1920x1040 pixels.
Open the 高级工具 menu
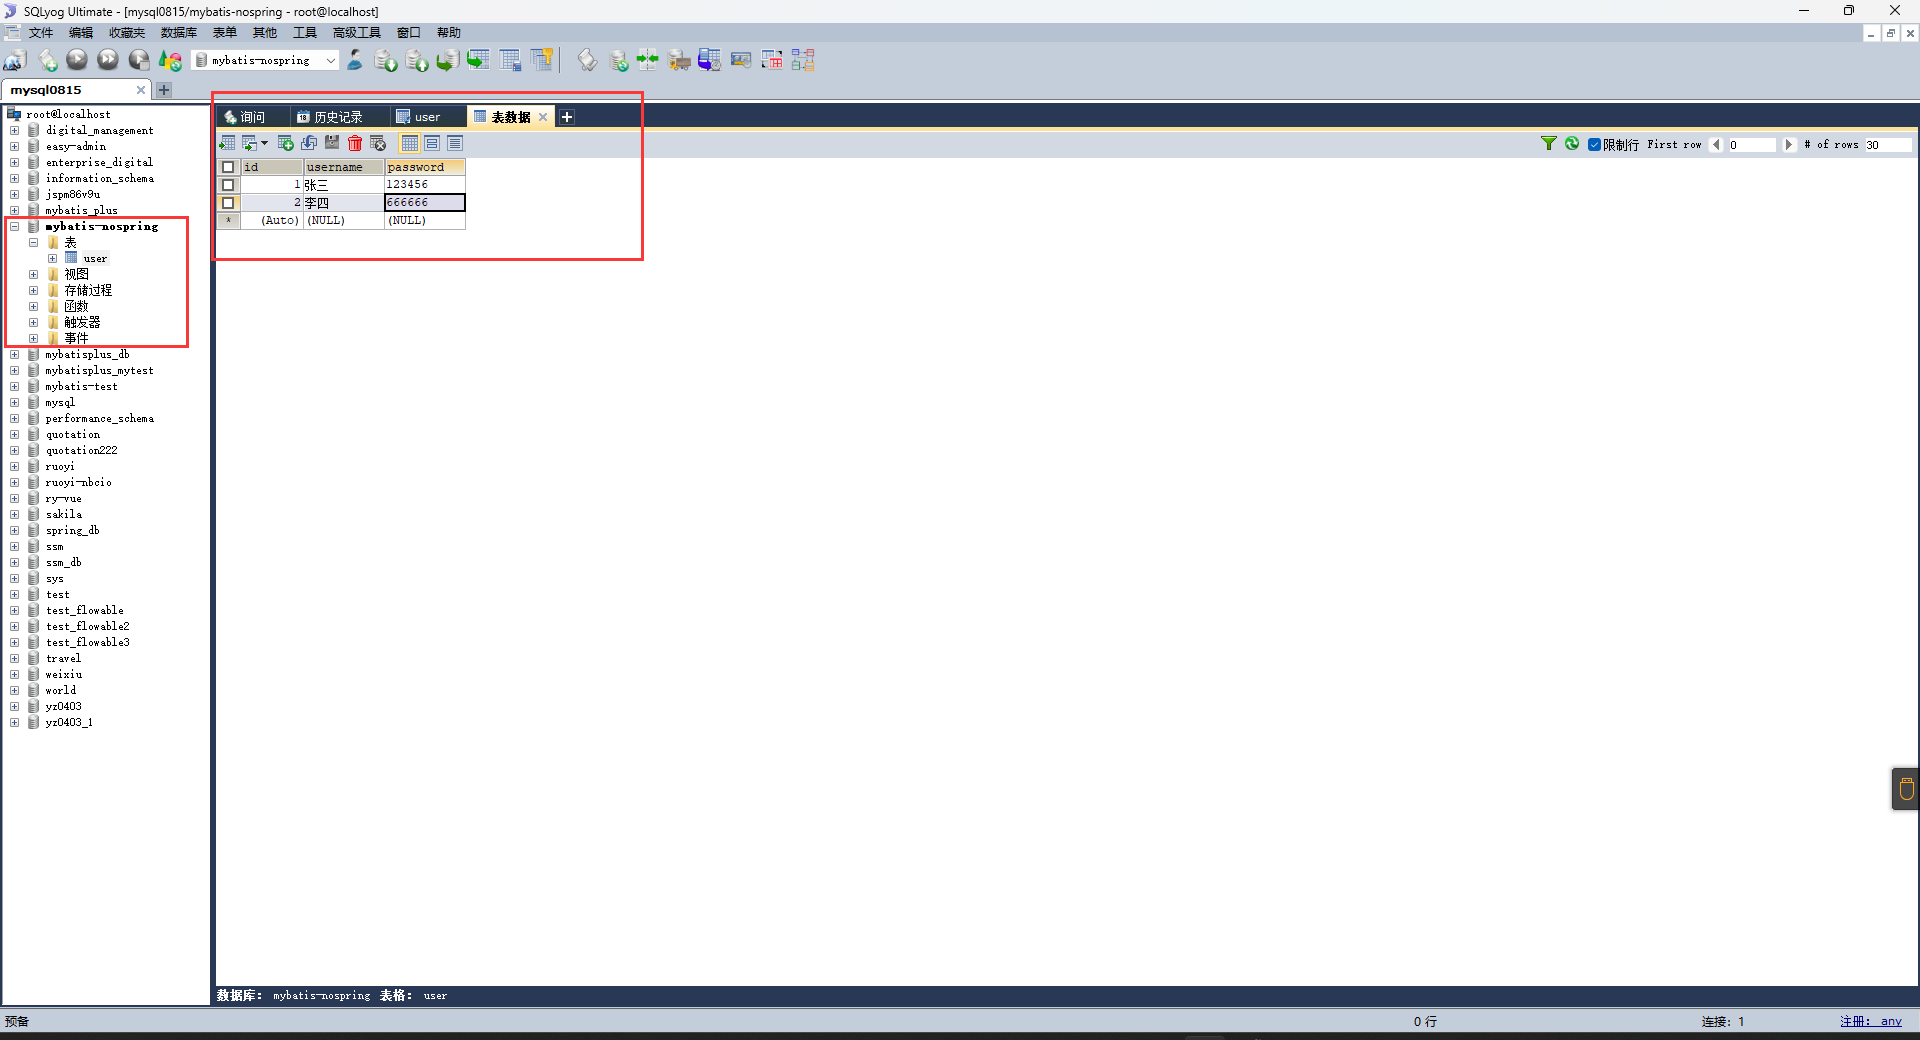coord(357,33)
